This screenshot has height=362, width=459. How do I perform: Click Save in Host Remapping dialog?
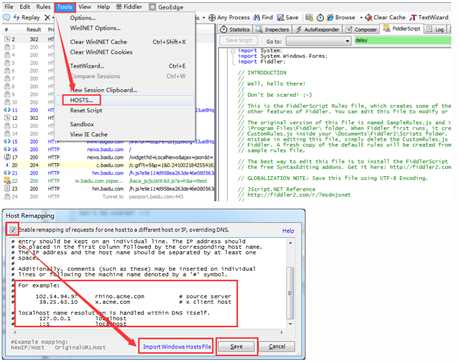pos(237,347)
